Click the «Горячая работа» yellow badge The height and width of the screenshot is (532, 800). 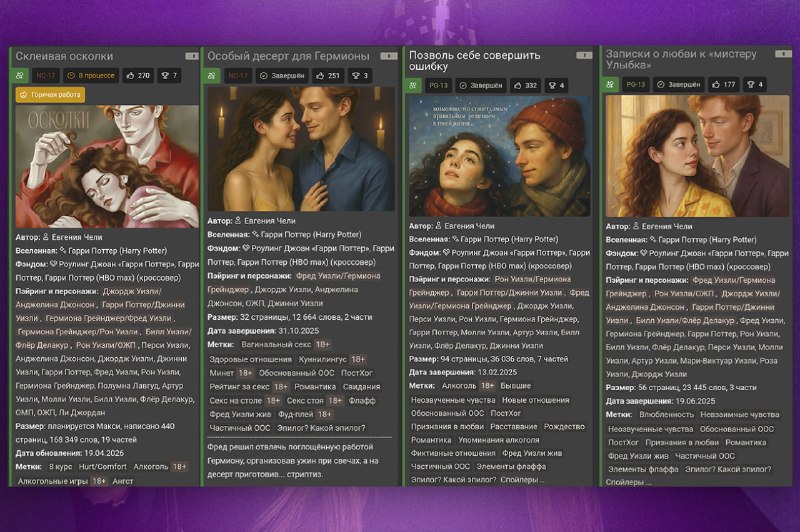click(x=51, y=94)
